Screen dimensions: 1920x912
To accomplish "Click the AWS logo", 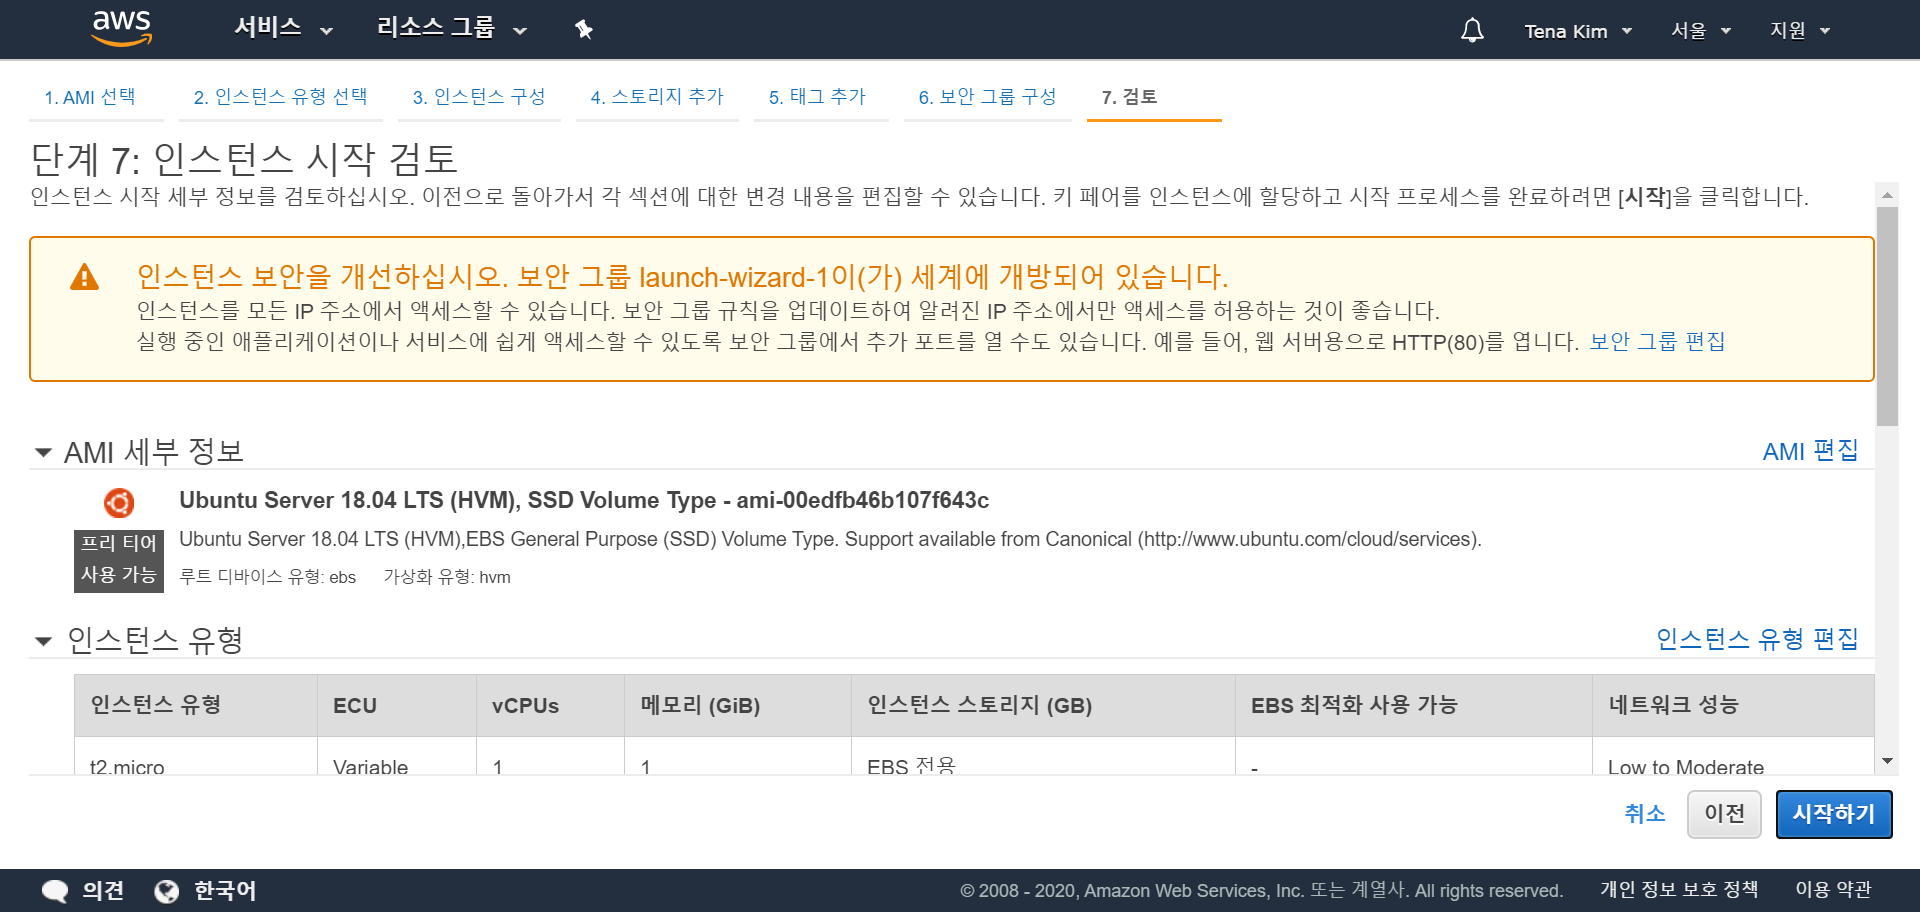I will (x=121, y=29).
